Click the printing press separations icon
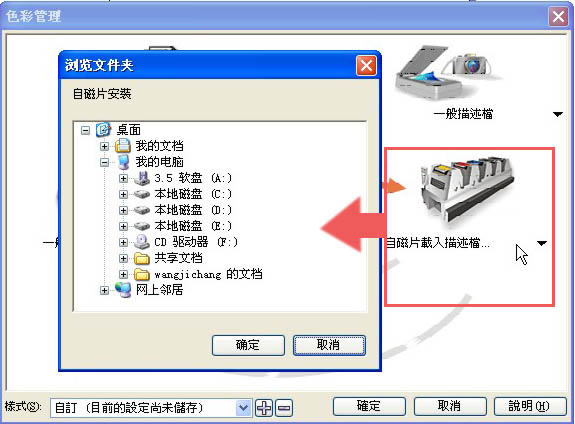This screenshot has width=575, height=424. click(x=467, y=190)
